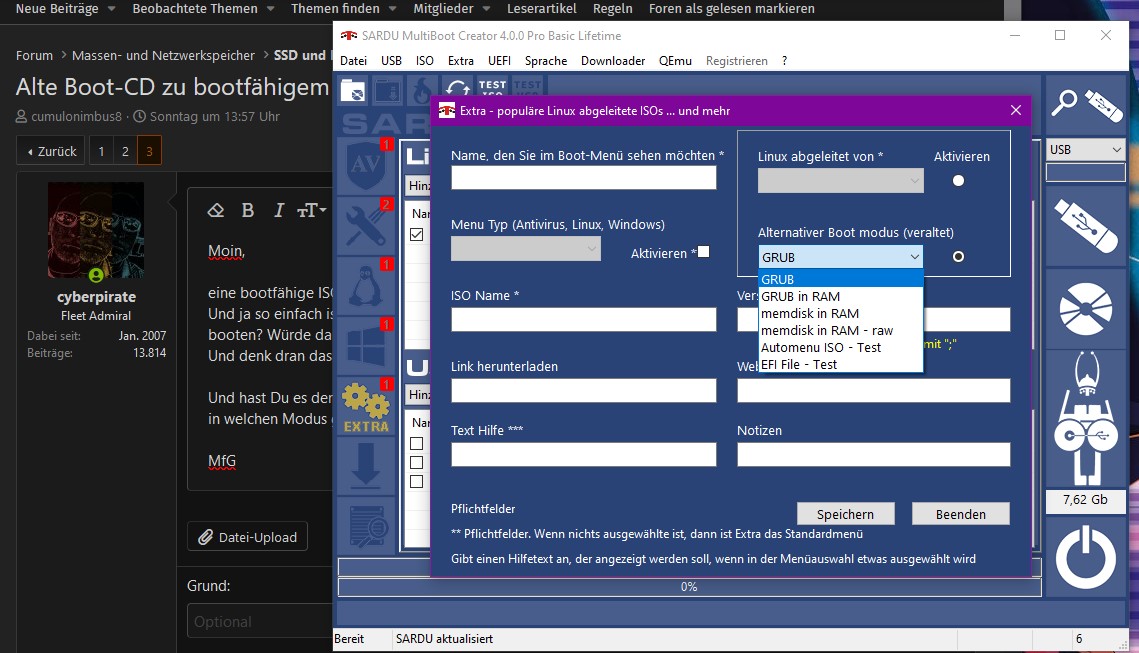Uncheck the checked box in SARDU's Linux list
The image size is (1139, 653).
(416, 235)
